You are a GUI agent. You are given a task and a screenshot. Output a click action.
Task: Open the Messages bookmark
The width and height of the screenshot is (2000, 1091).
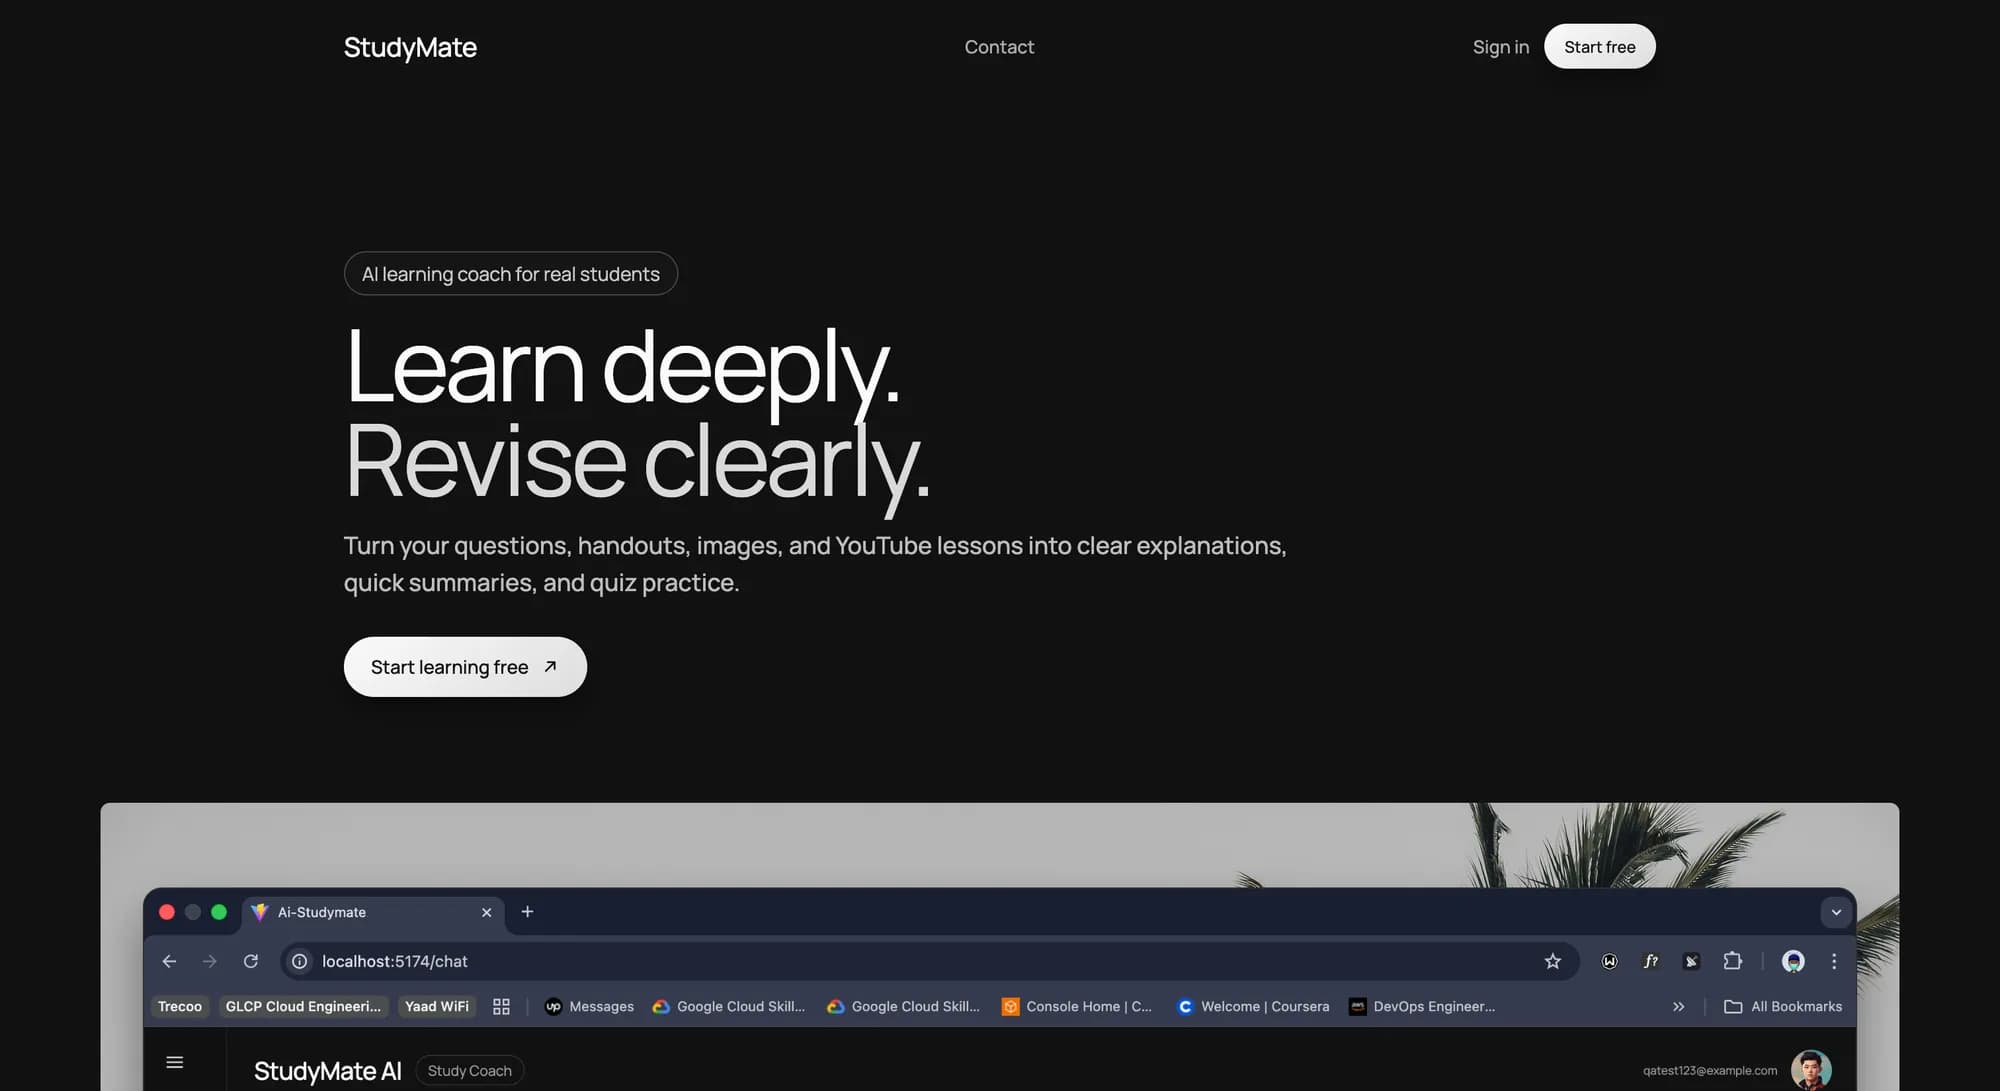[x=589, y=1006]
